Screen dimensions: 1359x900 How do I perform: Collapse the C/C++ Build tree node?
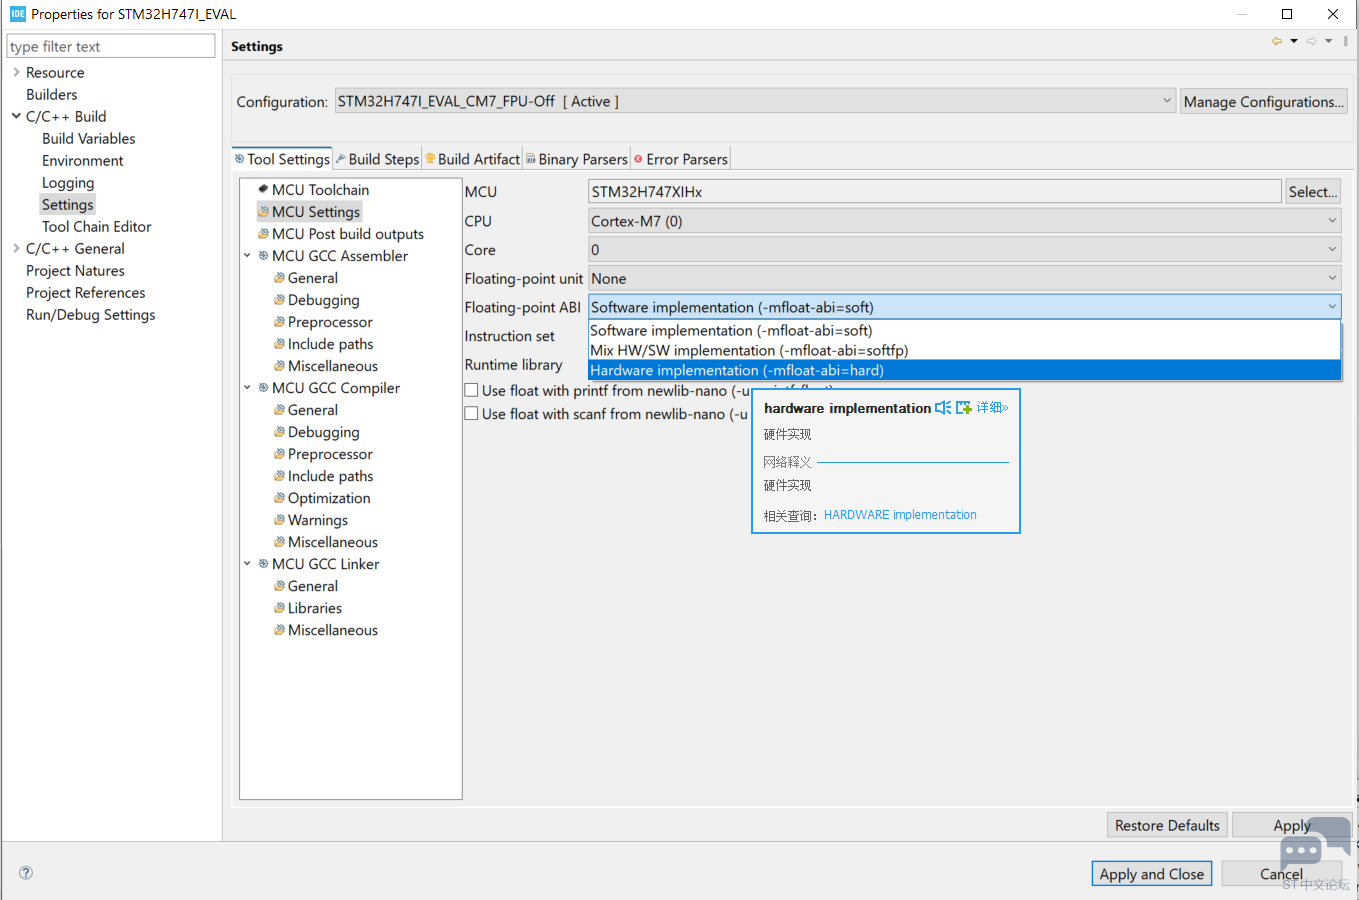[16, 116]
